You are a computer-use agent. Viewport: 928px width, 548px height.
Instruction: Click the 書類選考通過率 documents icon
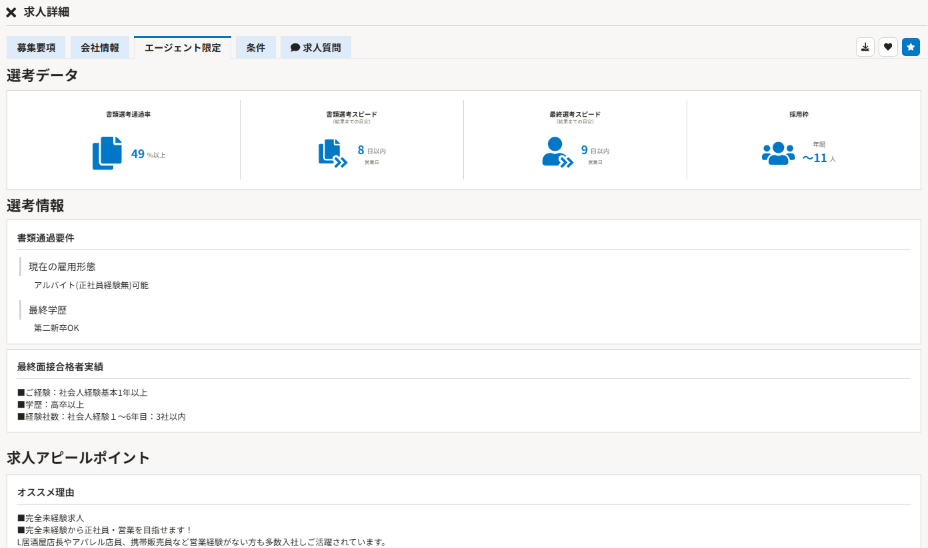click(x=107, y=154)
